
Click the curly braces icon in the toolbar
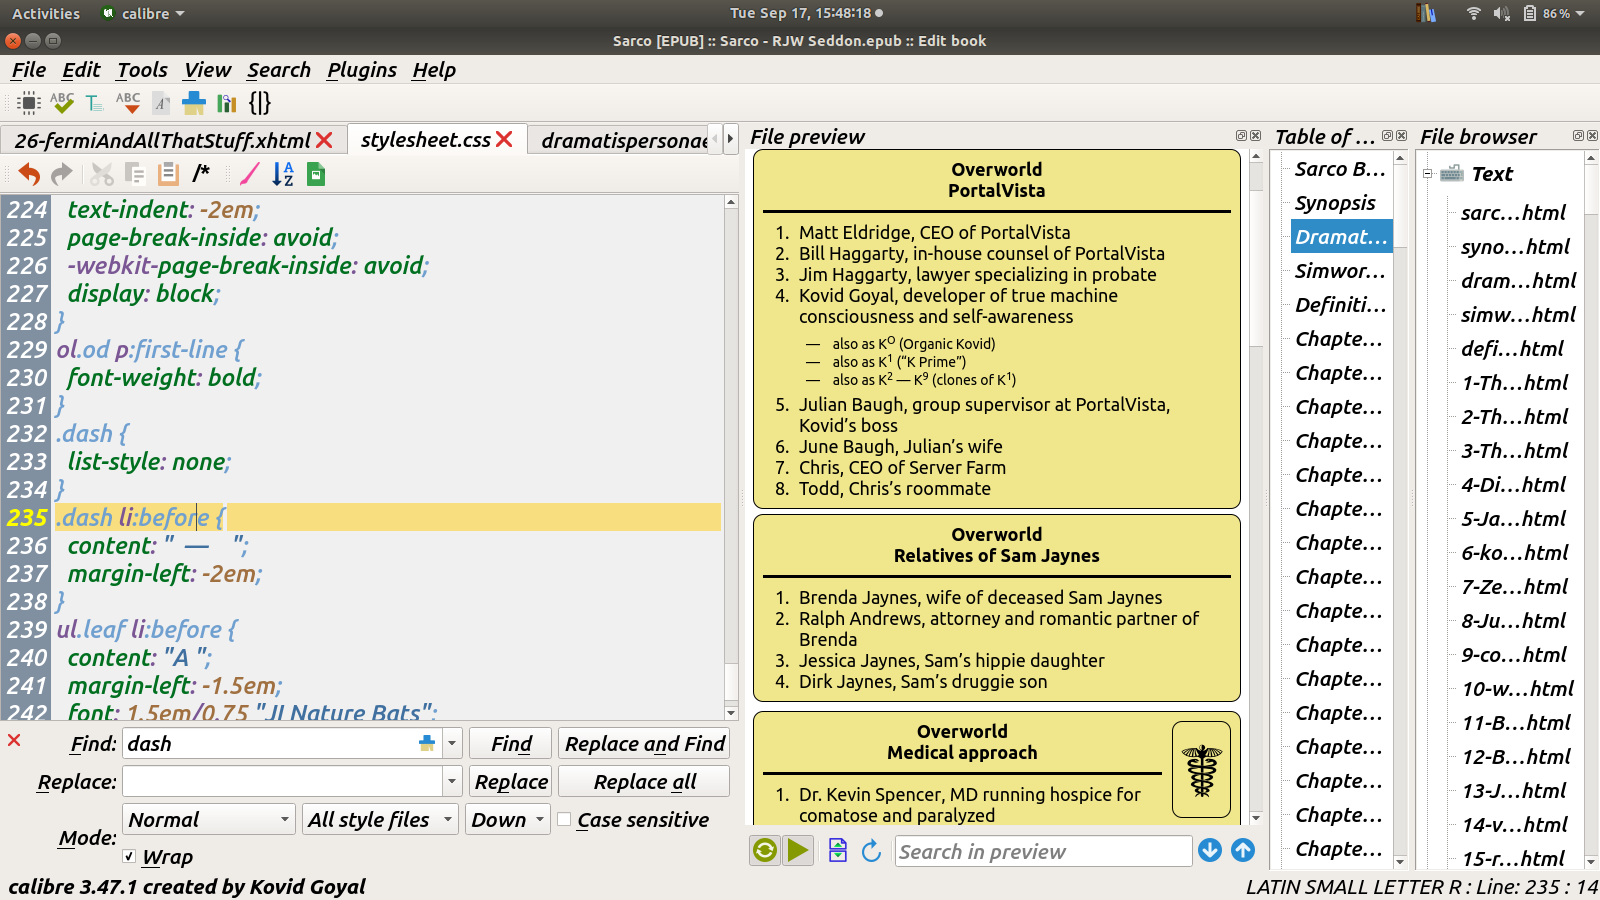tap(260, 103)
